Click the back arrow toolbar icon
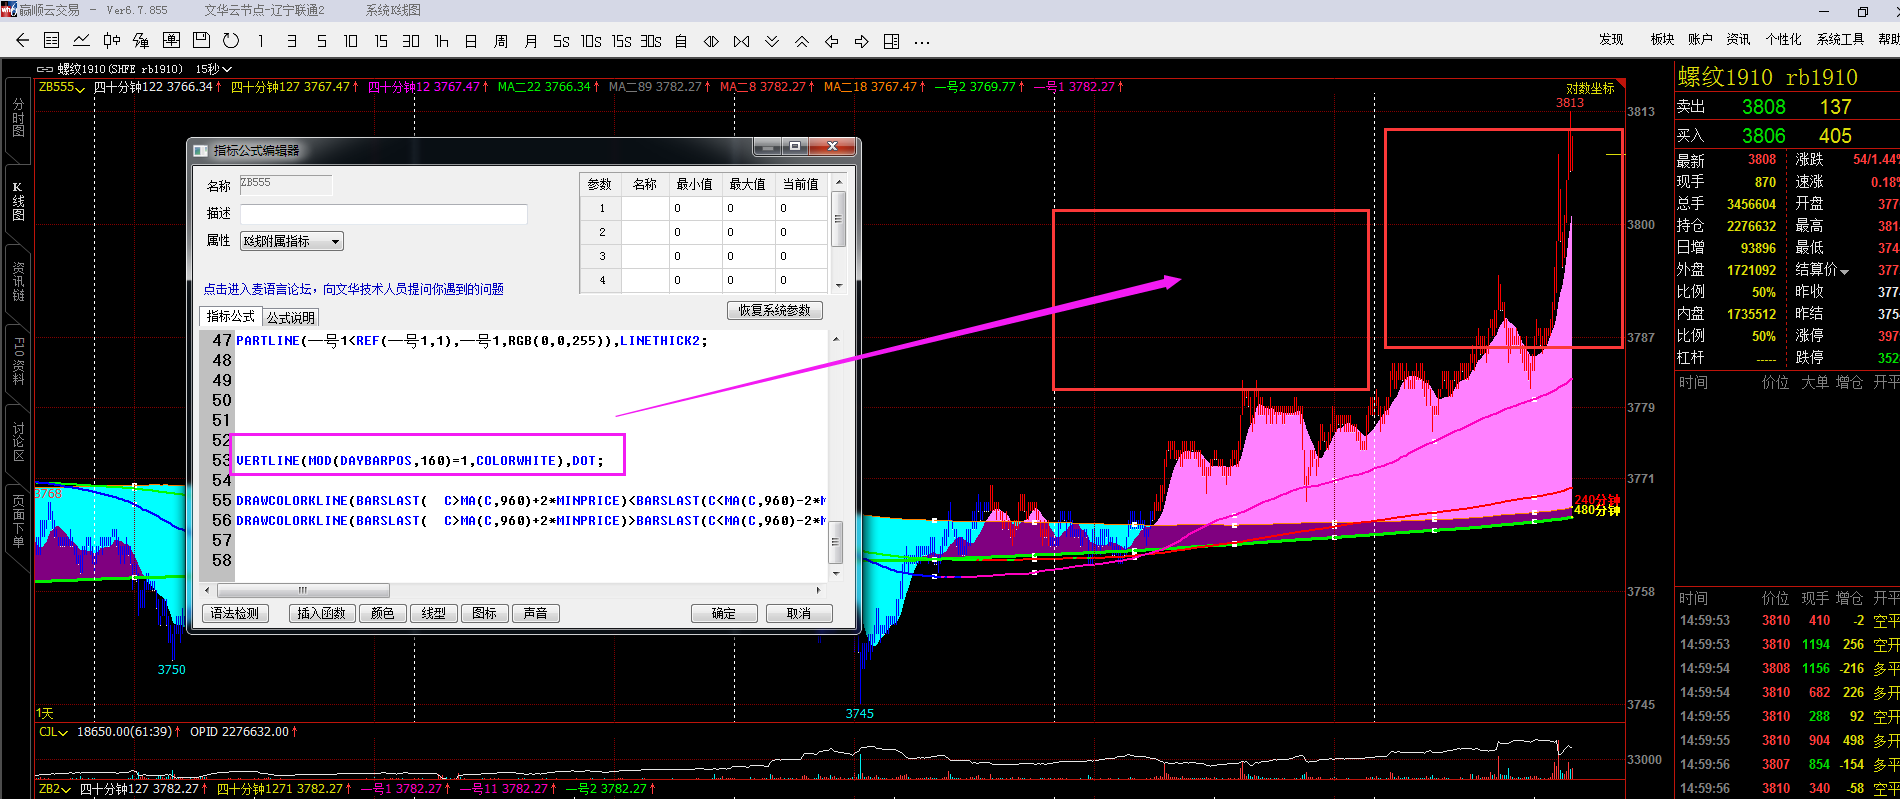 pos(22,41)
